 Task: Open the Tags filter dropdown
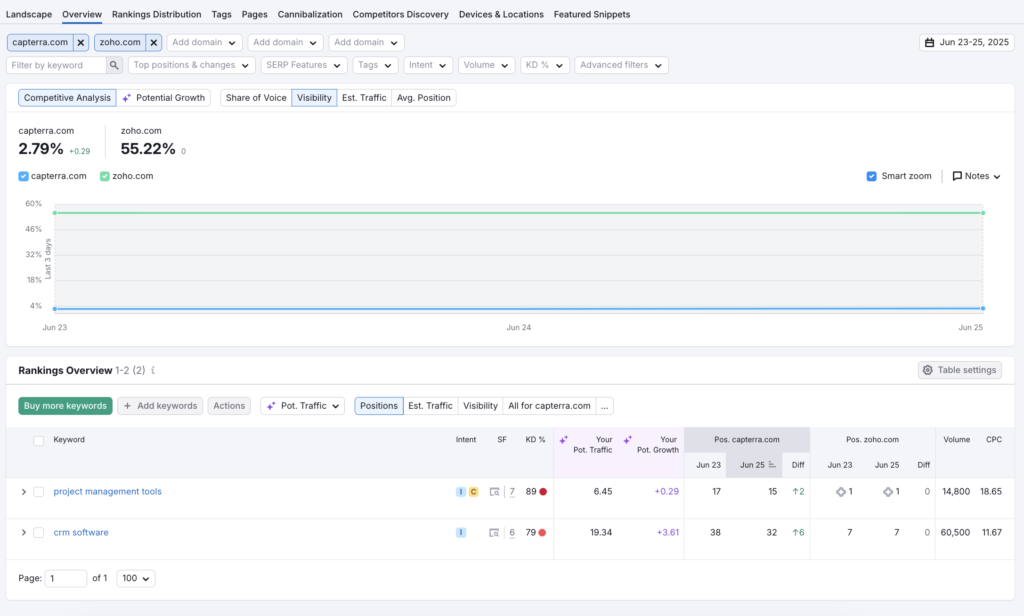[x=376, y=65]
